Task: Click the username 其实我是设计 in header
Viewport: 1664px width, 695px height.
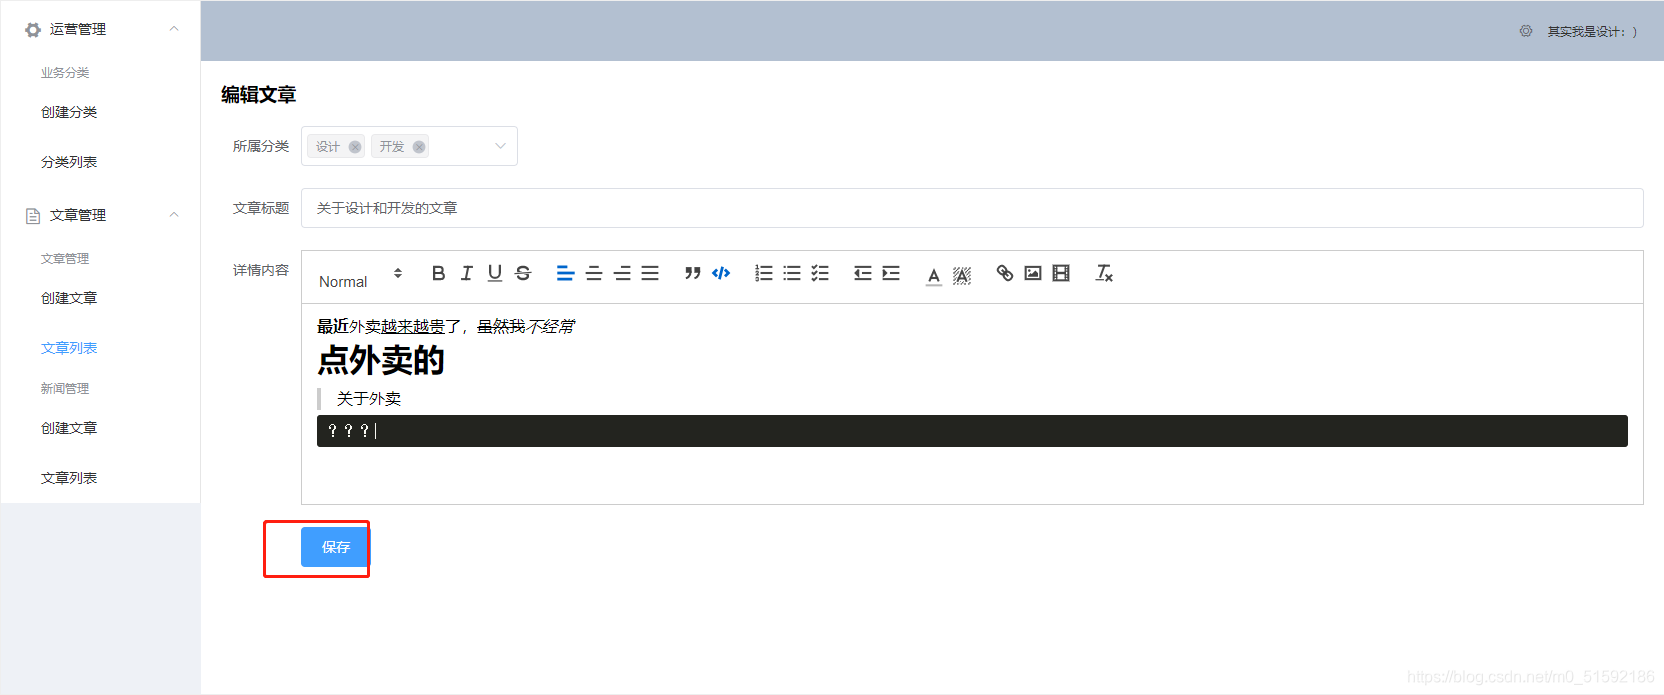Action: click(x=1592, y=32)
